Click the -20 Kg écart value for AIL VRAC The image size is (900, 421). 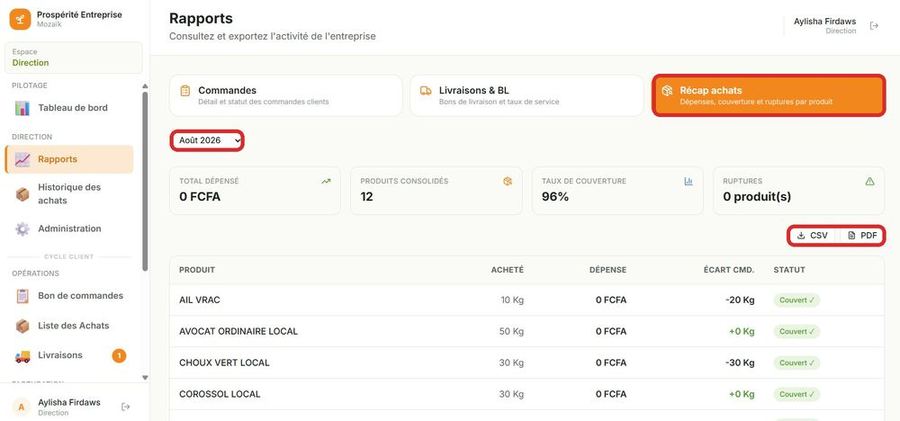(x=740, y=300)
